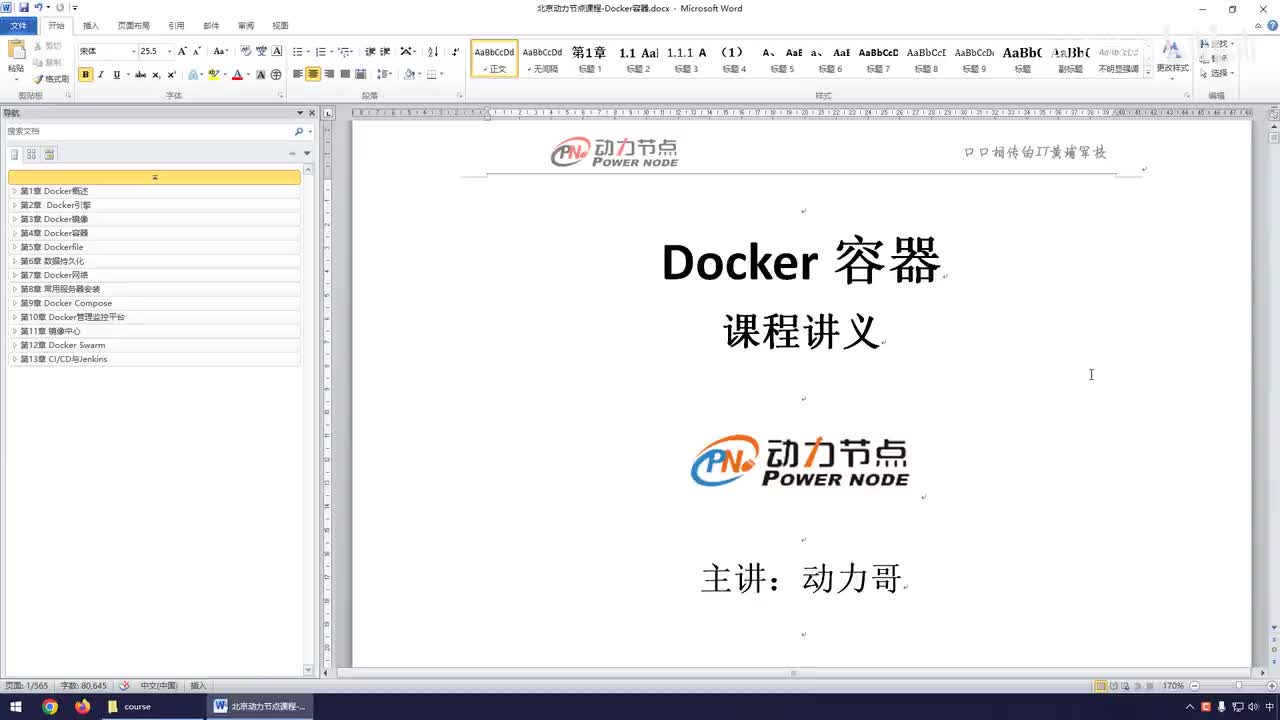The image size is (1280, 720).
Task: Click the Align Left icon
Action: tap(298, 75)
